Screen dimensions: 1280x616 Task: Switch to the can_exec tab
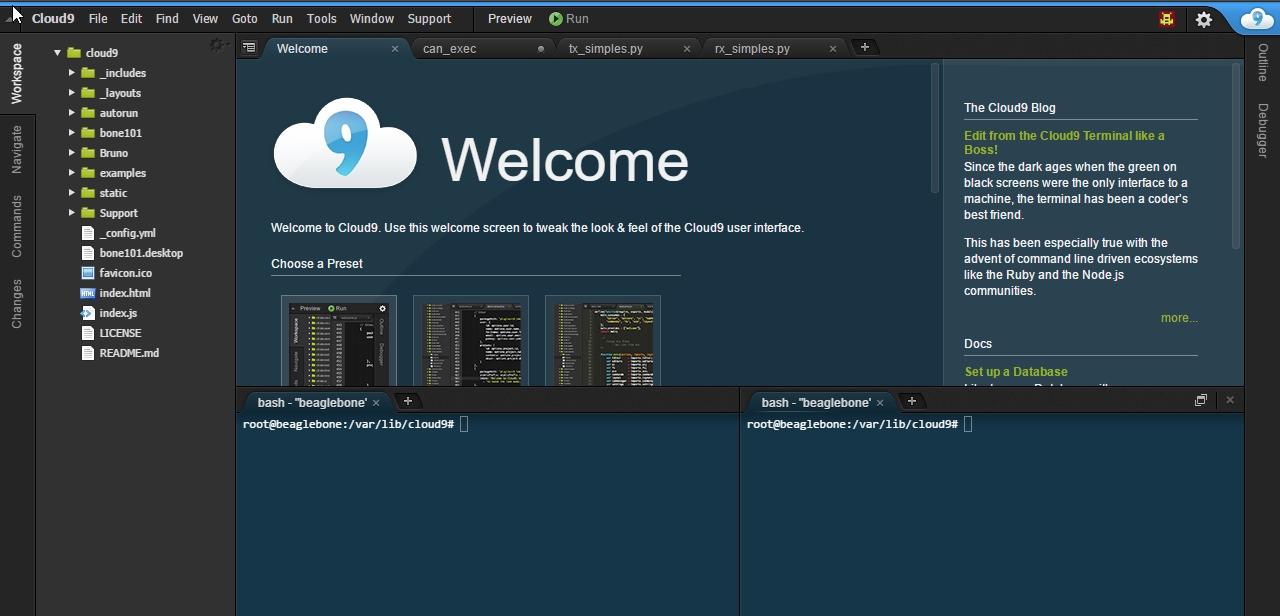[x=450, y=49]
